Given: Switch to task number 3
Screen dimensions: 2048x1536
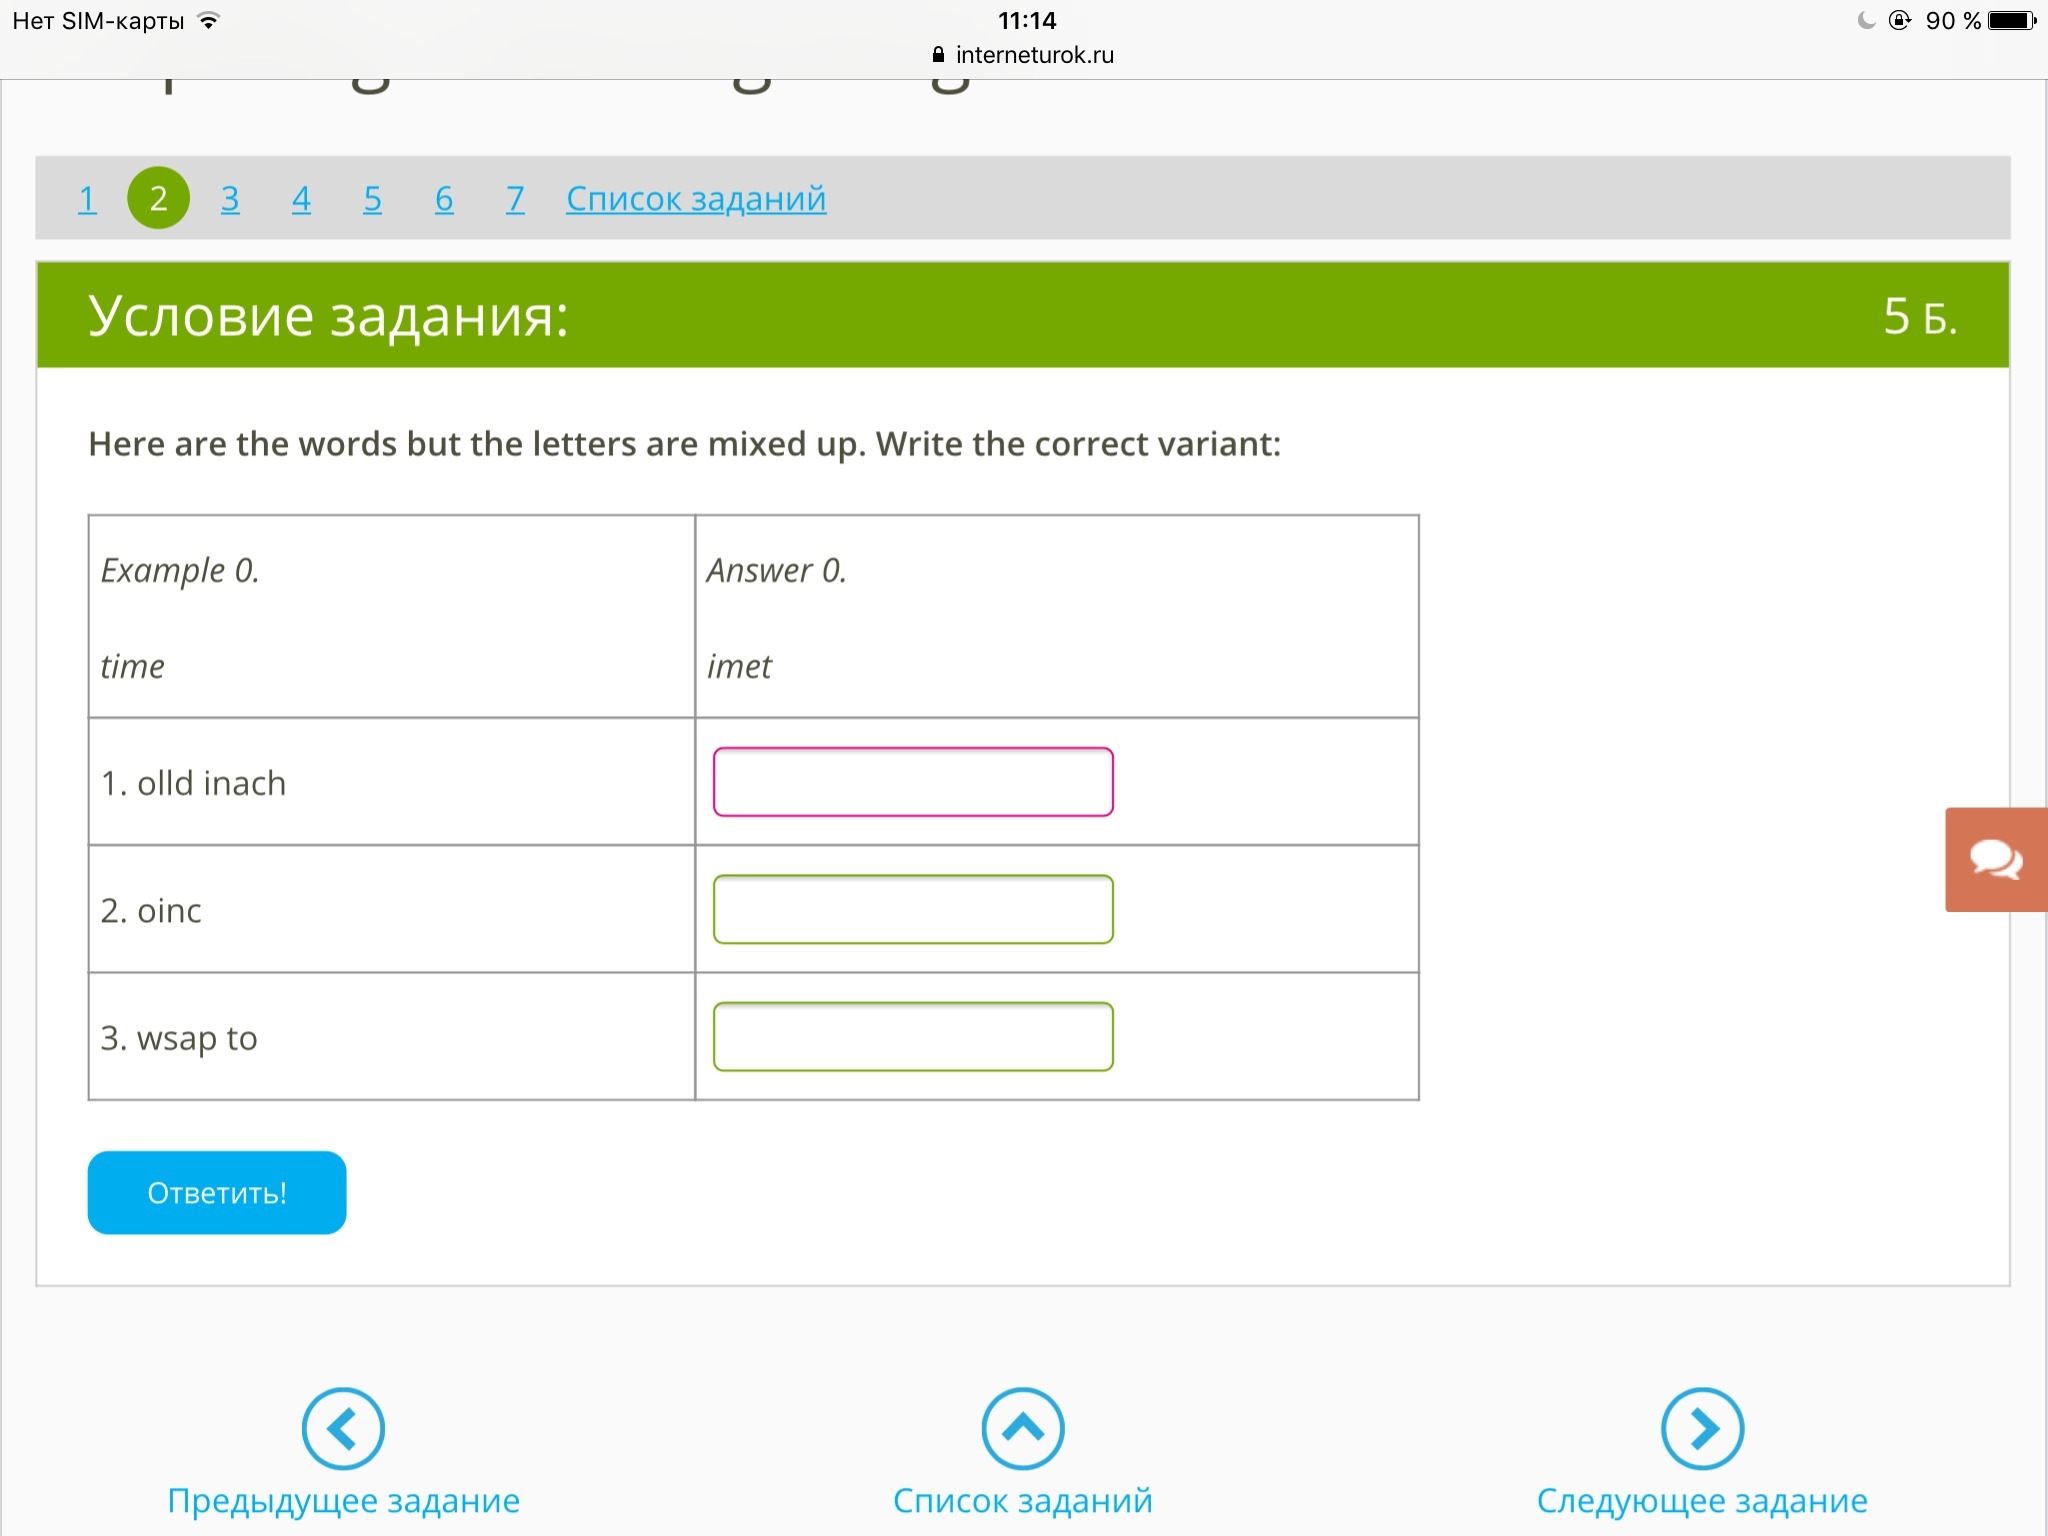Looking at the screenshot, I should click(230, 199).
